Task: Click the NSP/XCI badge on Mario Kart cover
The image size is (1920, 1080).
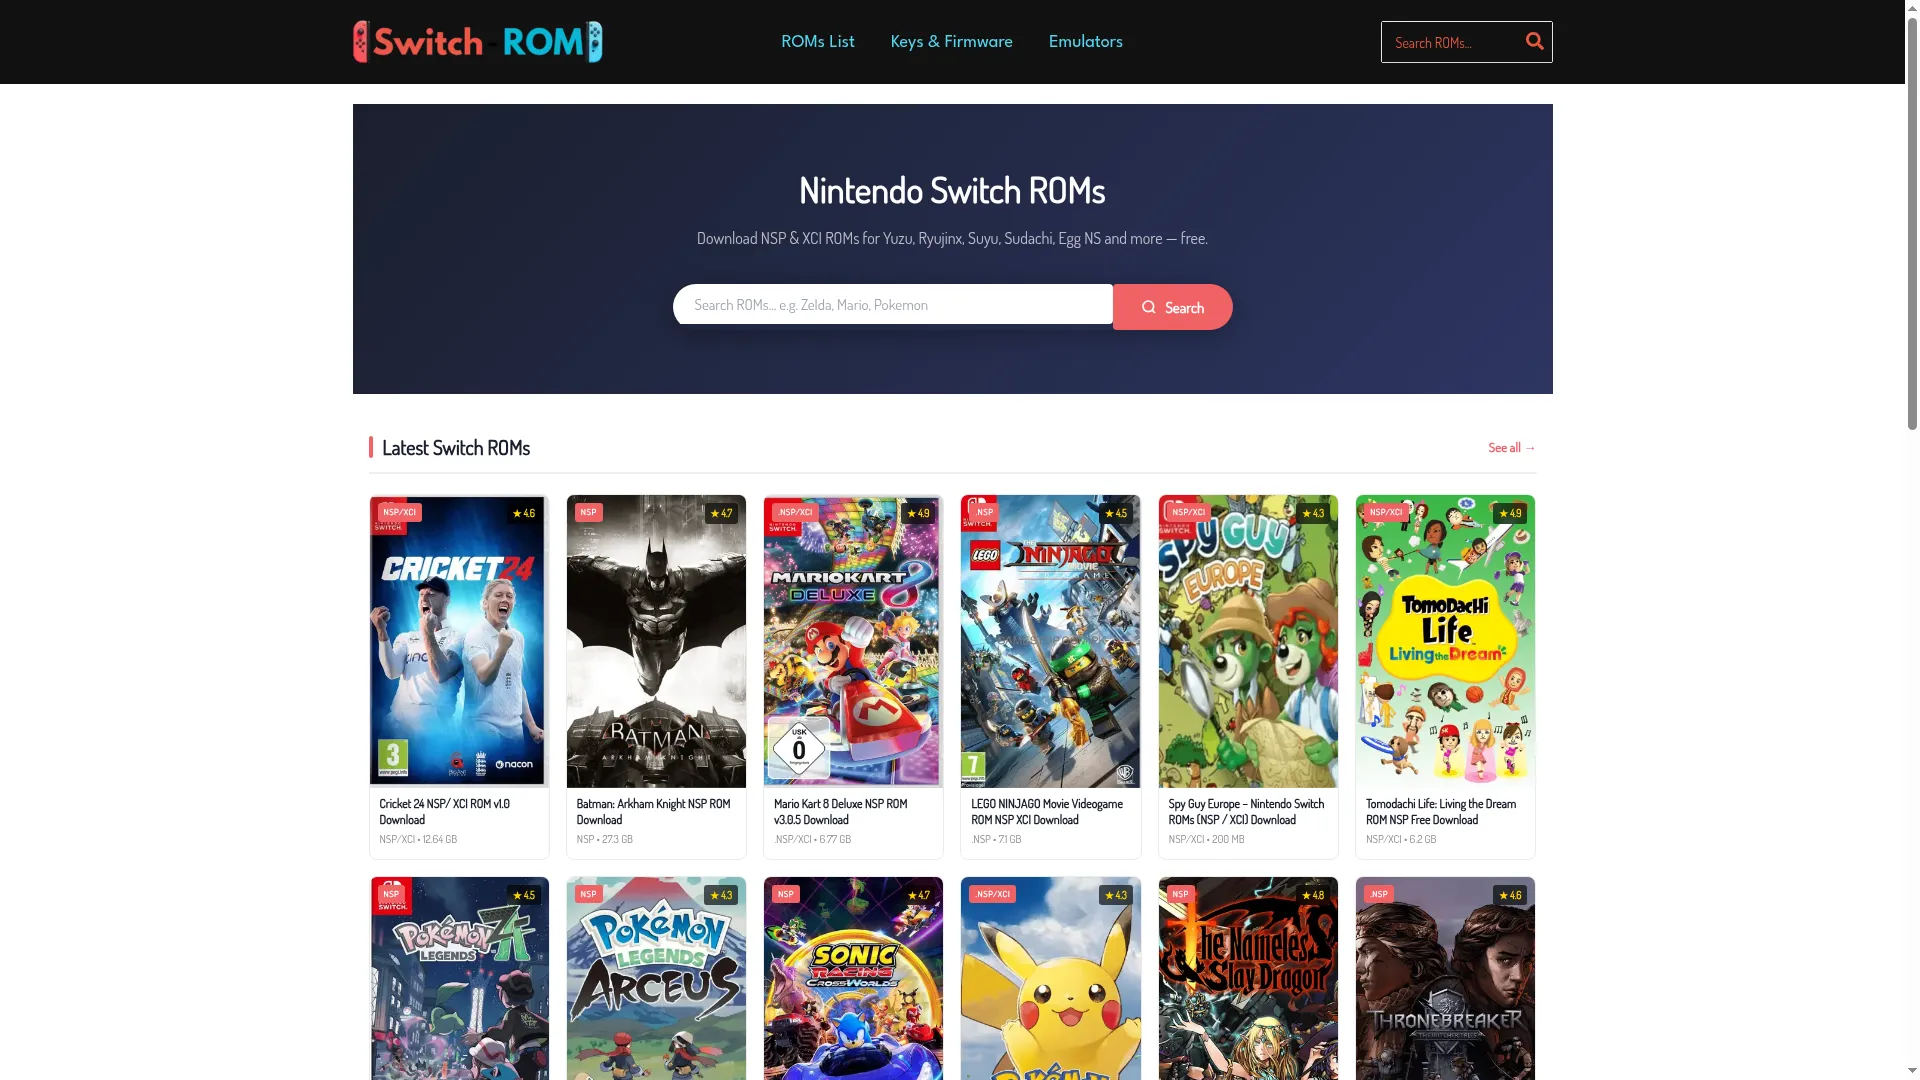Action: (795, 512)
